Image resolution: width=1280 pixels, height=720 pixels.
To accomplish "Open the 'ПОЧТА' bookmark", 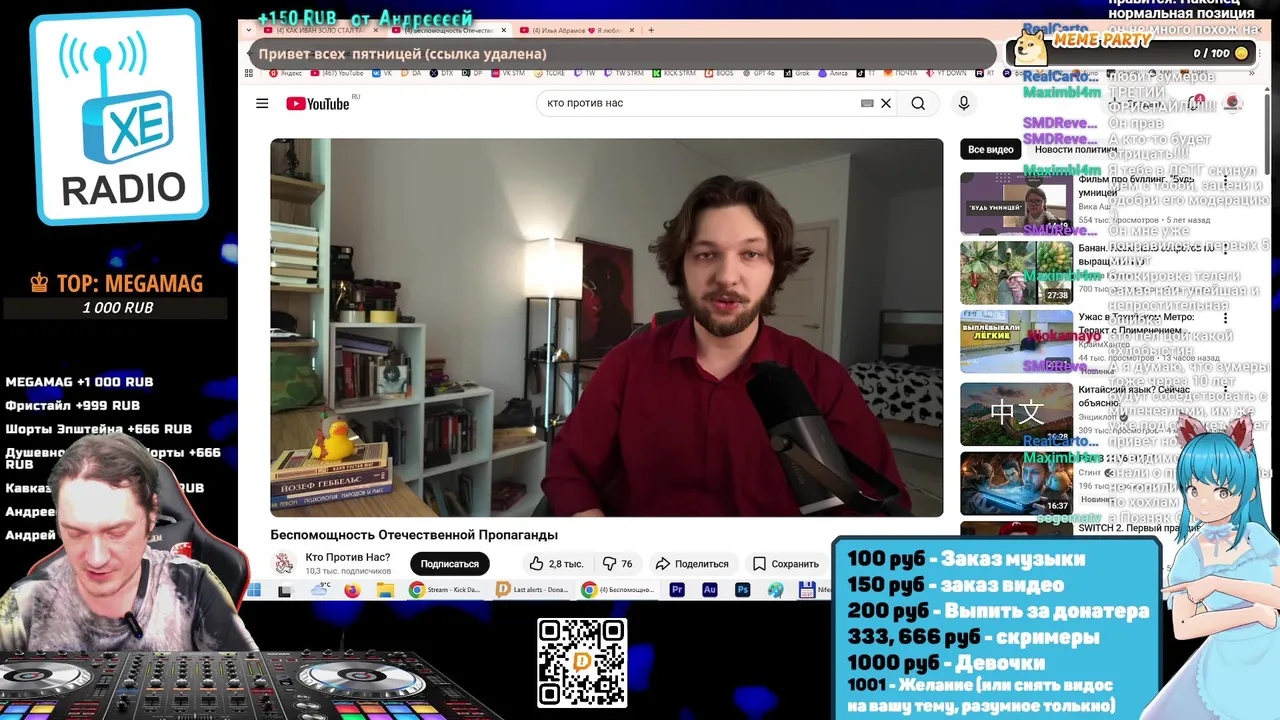I will pyautogui.click(x=900, y=73).
